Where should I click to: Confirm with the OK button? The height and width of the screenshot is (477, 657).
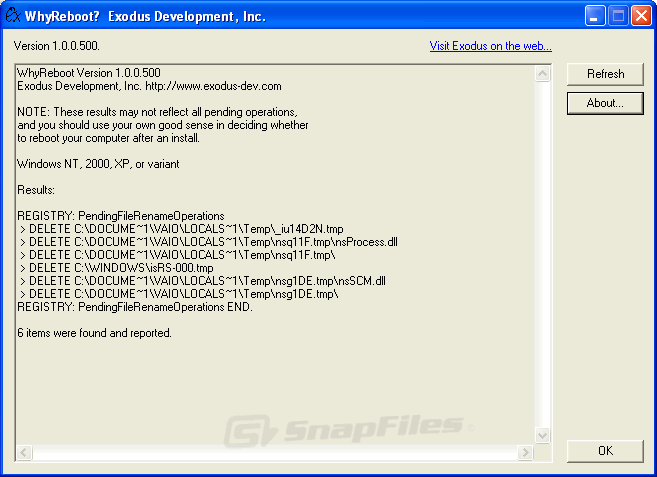(x=605, y=451)
